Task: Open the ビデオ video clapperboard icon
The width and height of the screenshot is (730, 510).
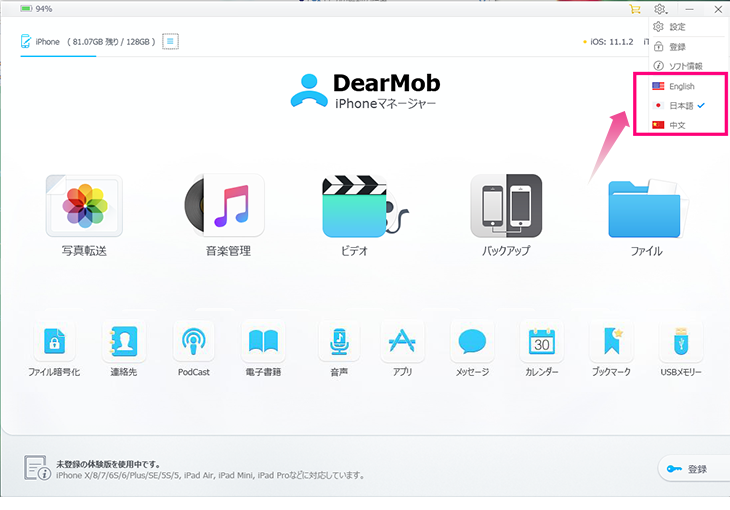Action: (x=365, y=206)
